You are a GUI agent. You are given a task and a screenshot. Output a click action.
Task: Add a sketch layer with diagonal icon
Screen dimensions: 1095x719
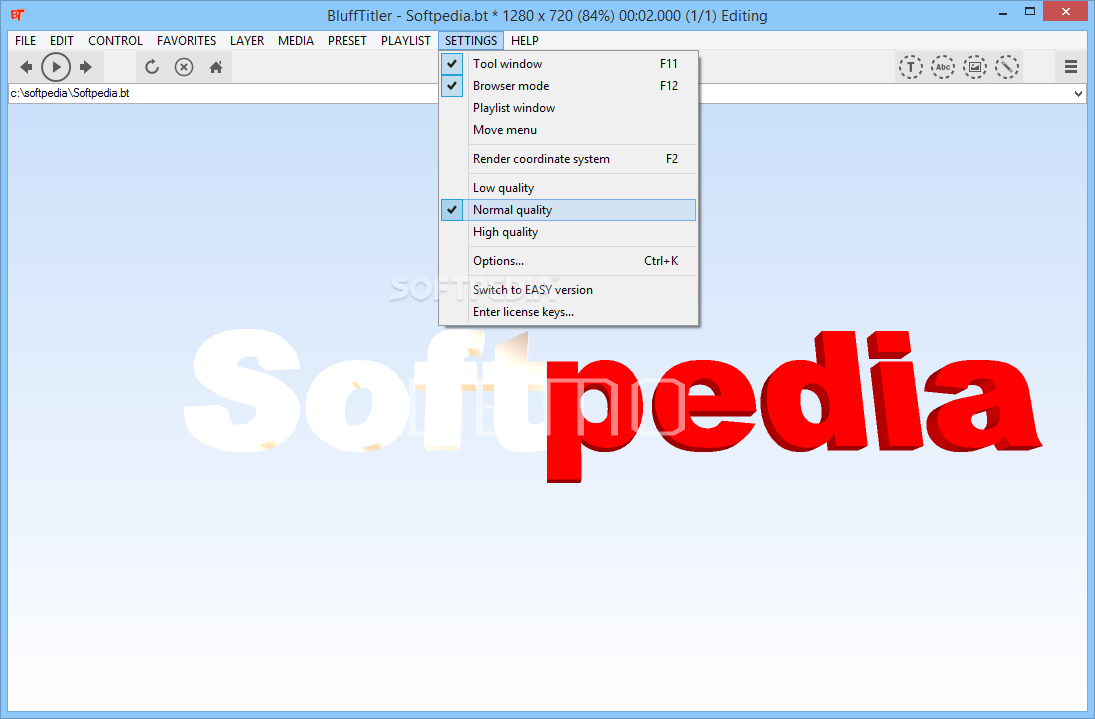click(1007, 67)
